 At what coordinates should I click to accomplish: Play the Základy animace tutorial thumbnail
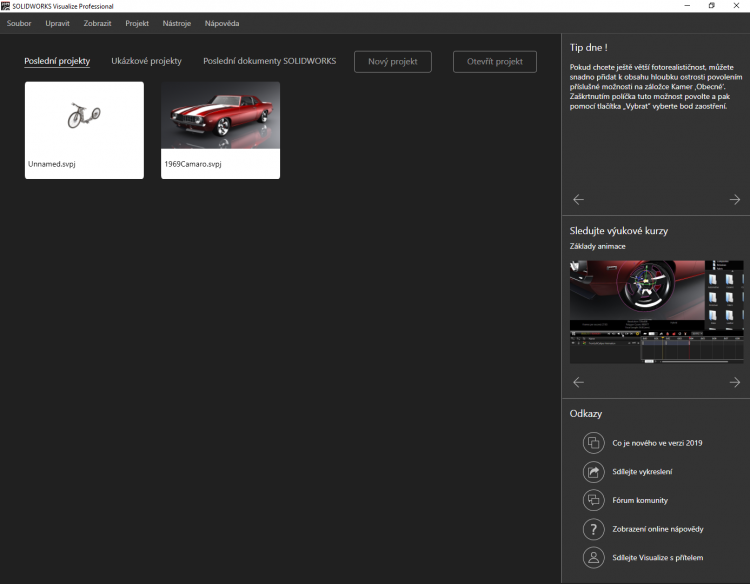point(656,312)
